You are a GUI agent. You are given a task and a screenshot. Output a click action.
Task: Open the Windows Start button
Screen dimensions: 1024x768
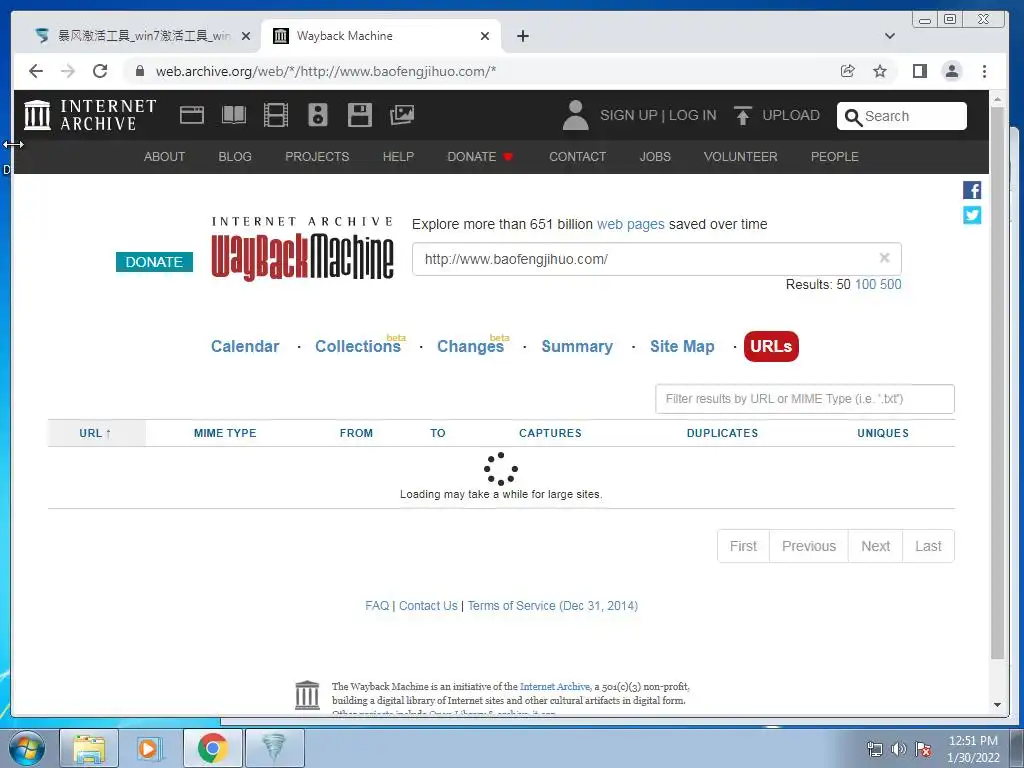click(x=27, y=748)
